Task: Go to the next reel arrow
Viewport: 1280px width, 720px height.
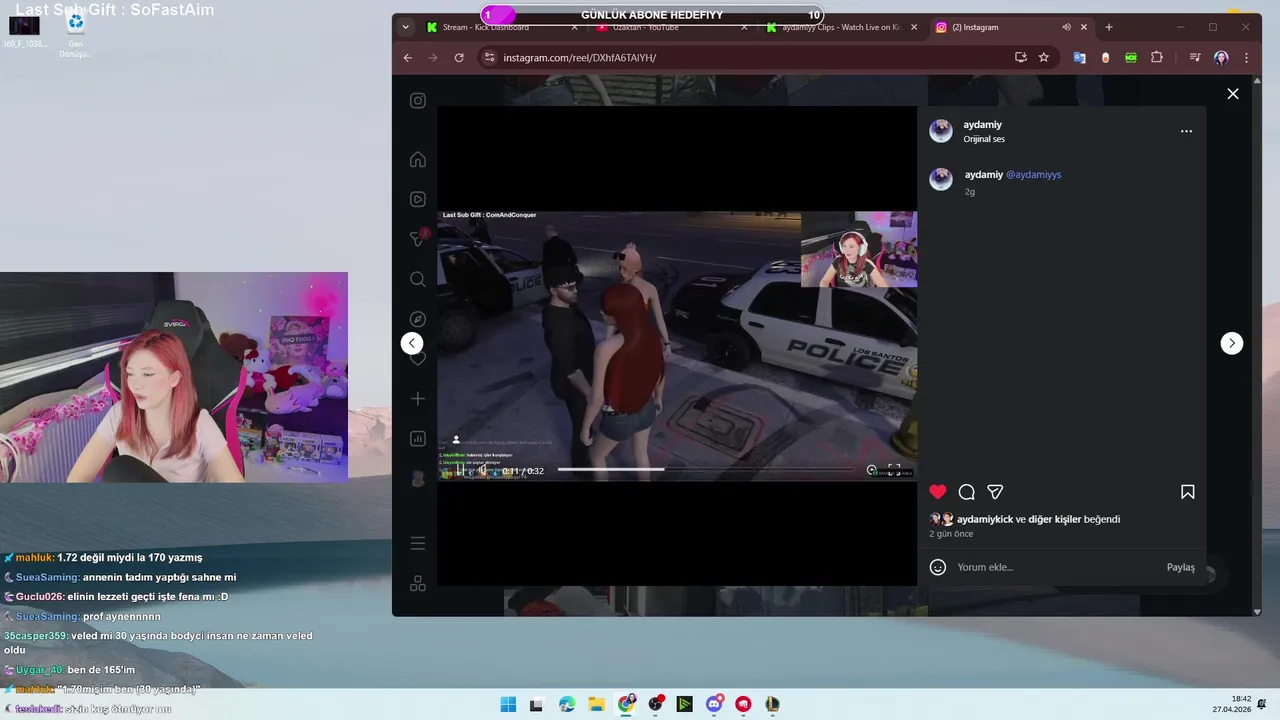Action: tap(1231, 343)
